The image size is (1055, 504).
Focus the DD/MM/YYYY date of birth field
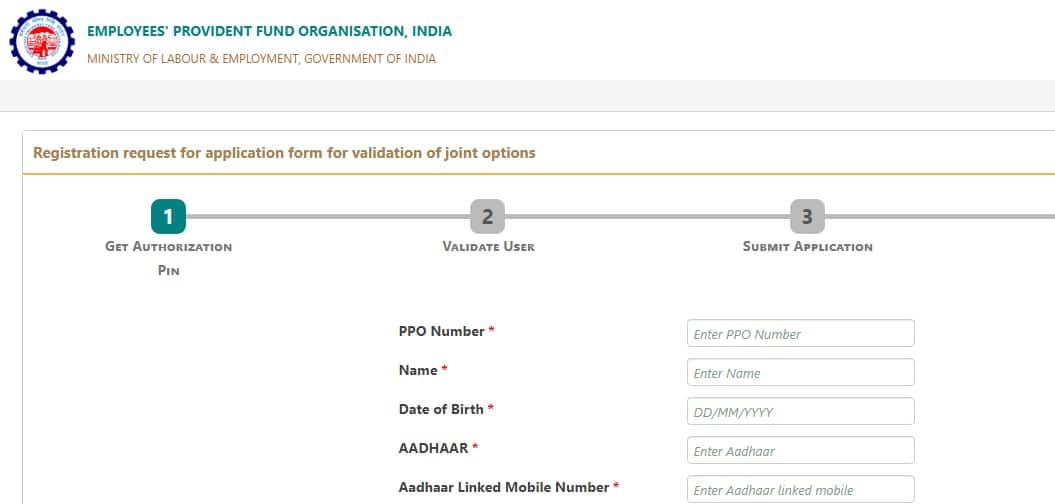coord(801,412)
